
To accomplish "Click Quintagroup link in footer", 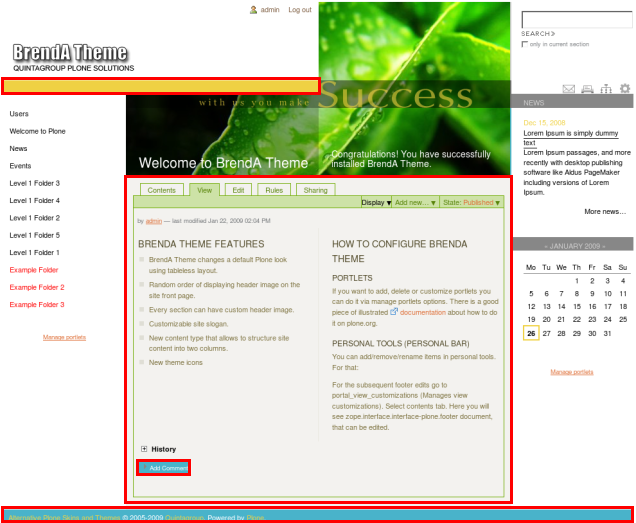I will (184, 517).
